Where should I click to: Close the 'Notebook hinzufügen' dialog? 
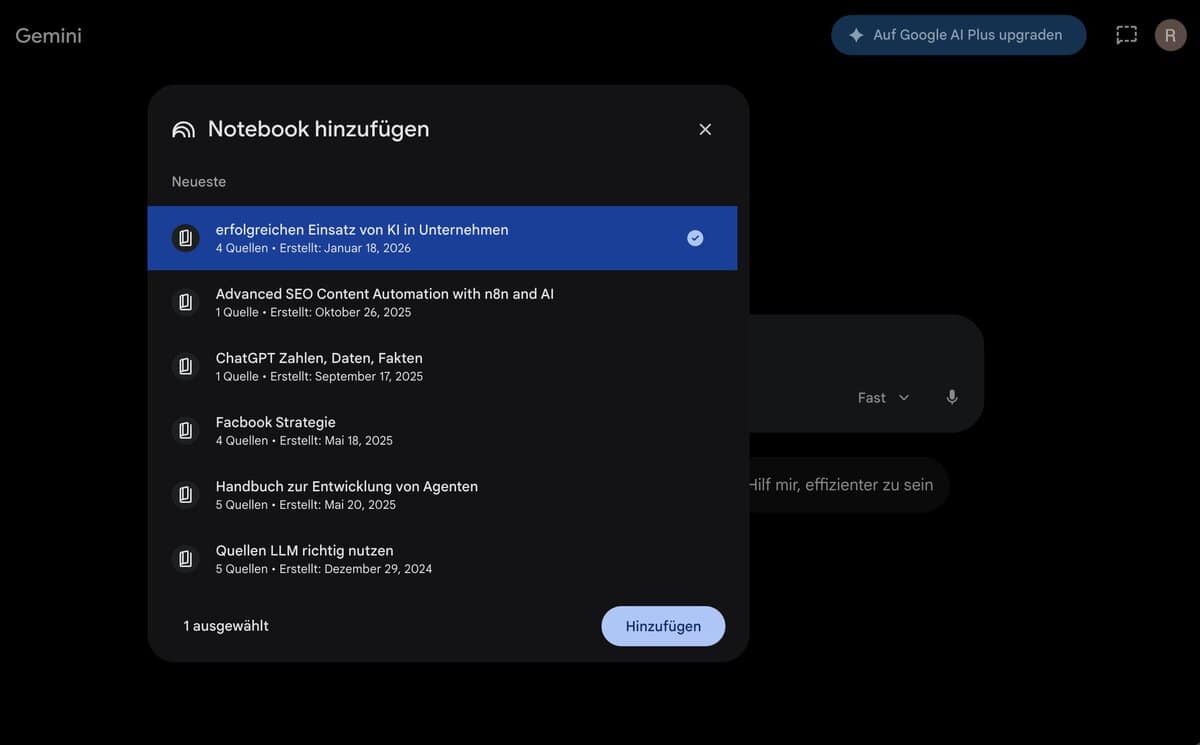705,129
